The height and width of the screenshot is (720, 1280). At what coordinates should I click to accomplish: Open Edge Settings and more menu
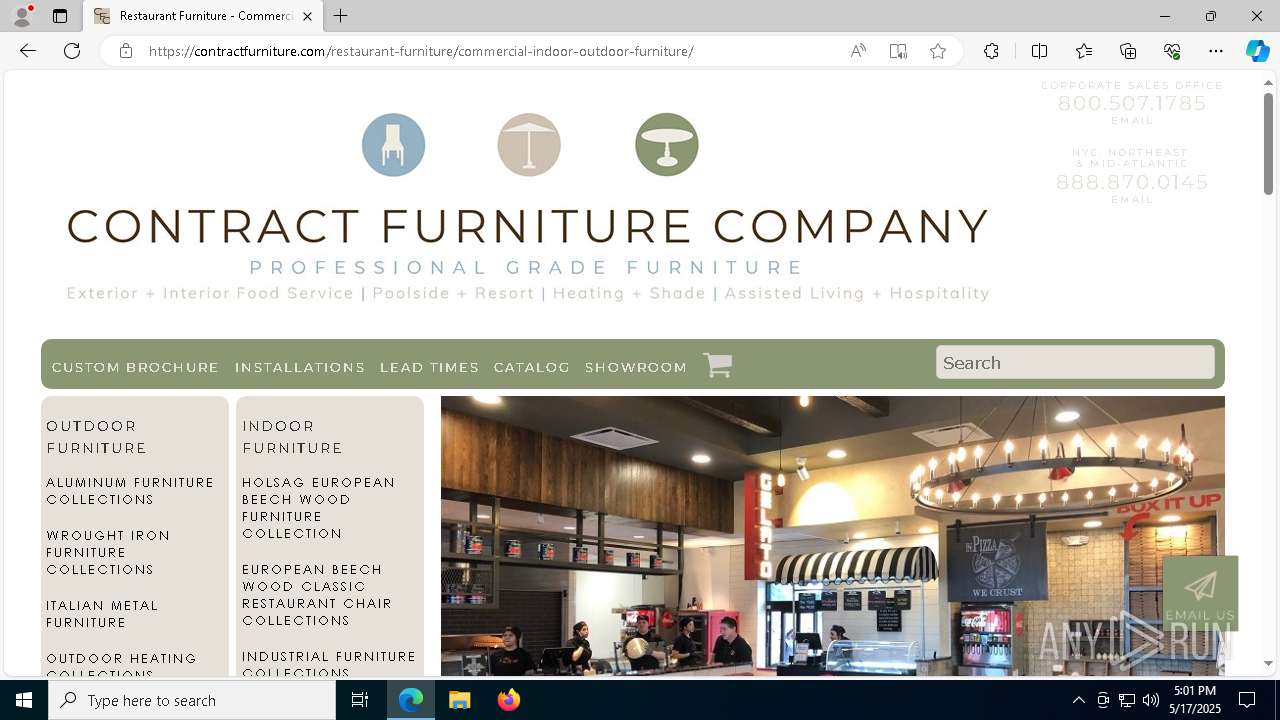(x=1216, y=51)
